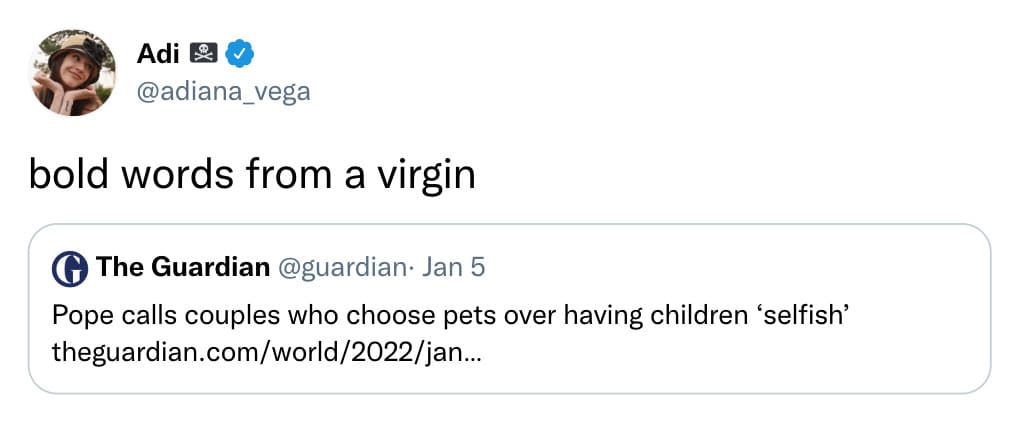Screen dimensions: 1019x422
Task: Click the headline starting "Pope calls couples"
Action: tap(452, 317)
